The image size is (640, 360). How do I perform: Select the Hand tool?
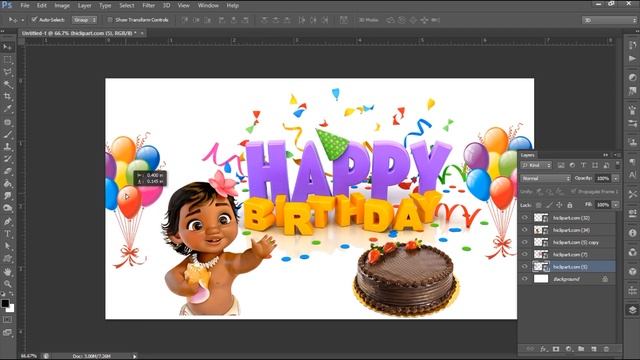(7, 271)
